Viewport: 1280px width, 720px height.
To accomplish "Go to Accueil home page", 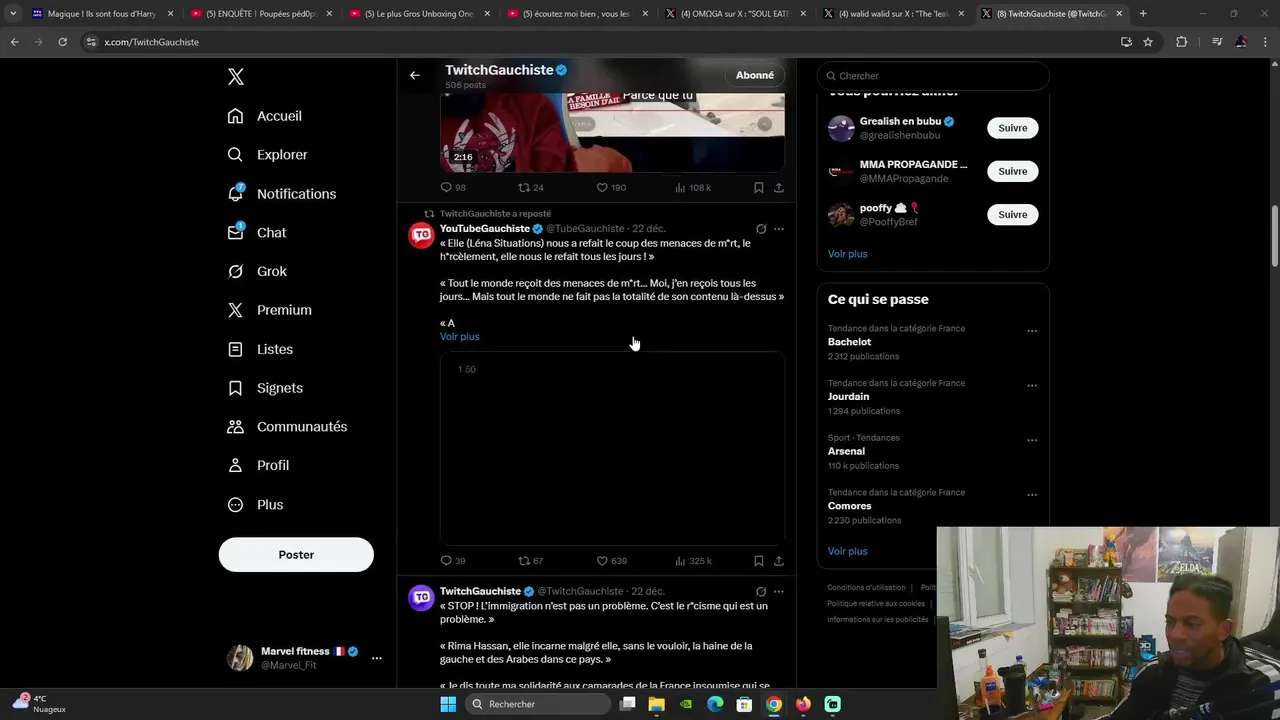I will (x=265, y=116).
